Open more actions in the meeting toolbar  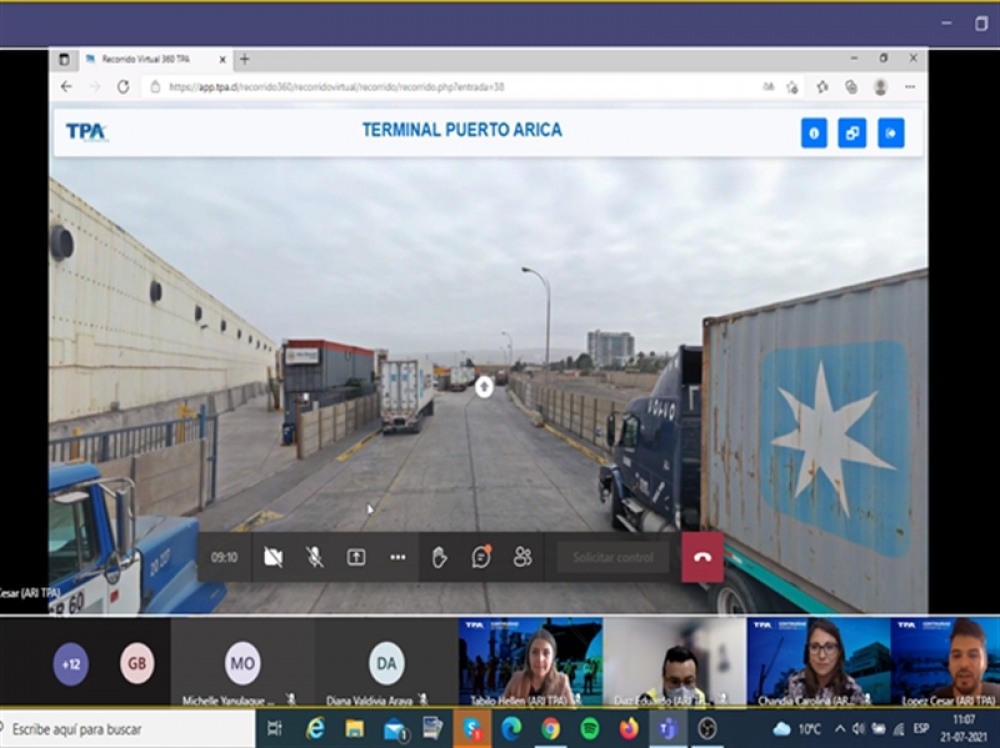click(x=397, y=557)
